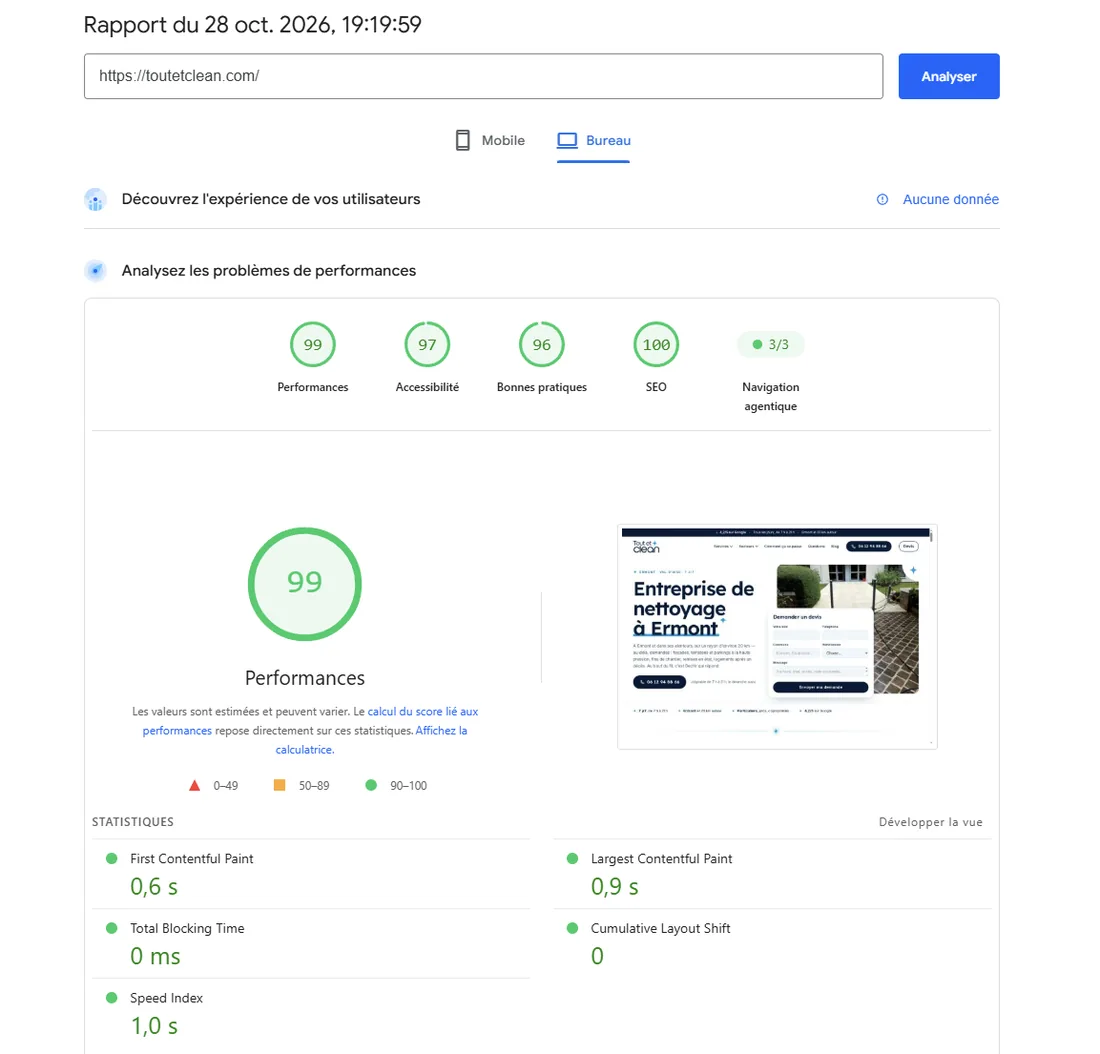Click the Accessibilité label under the 97 gauge
Image resolution: width=1100 pixels, height=1054 pixels.
point(427,387)
